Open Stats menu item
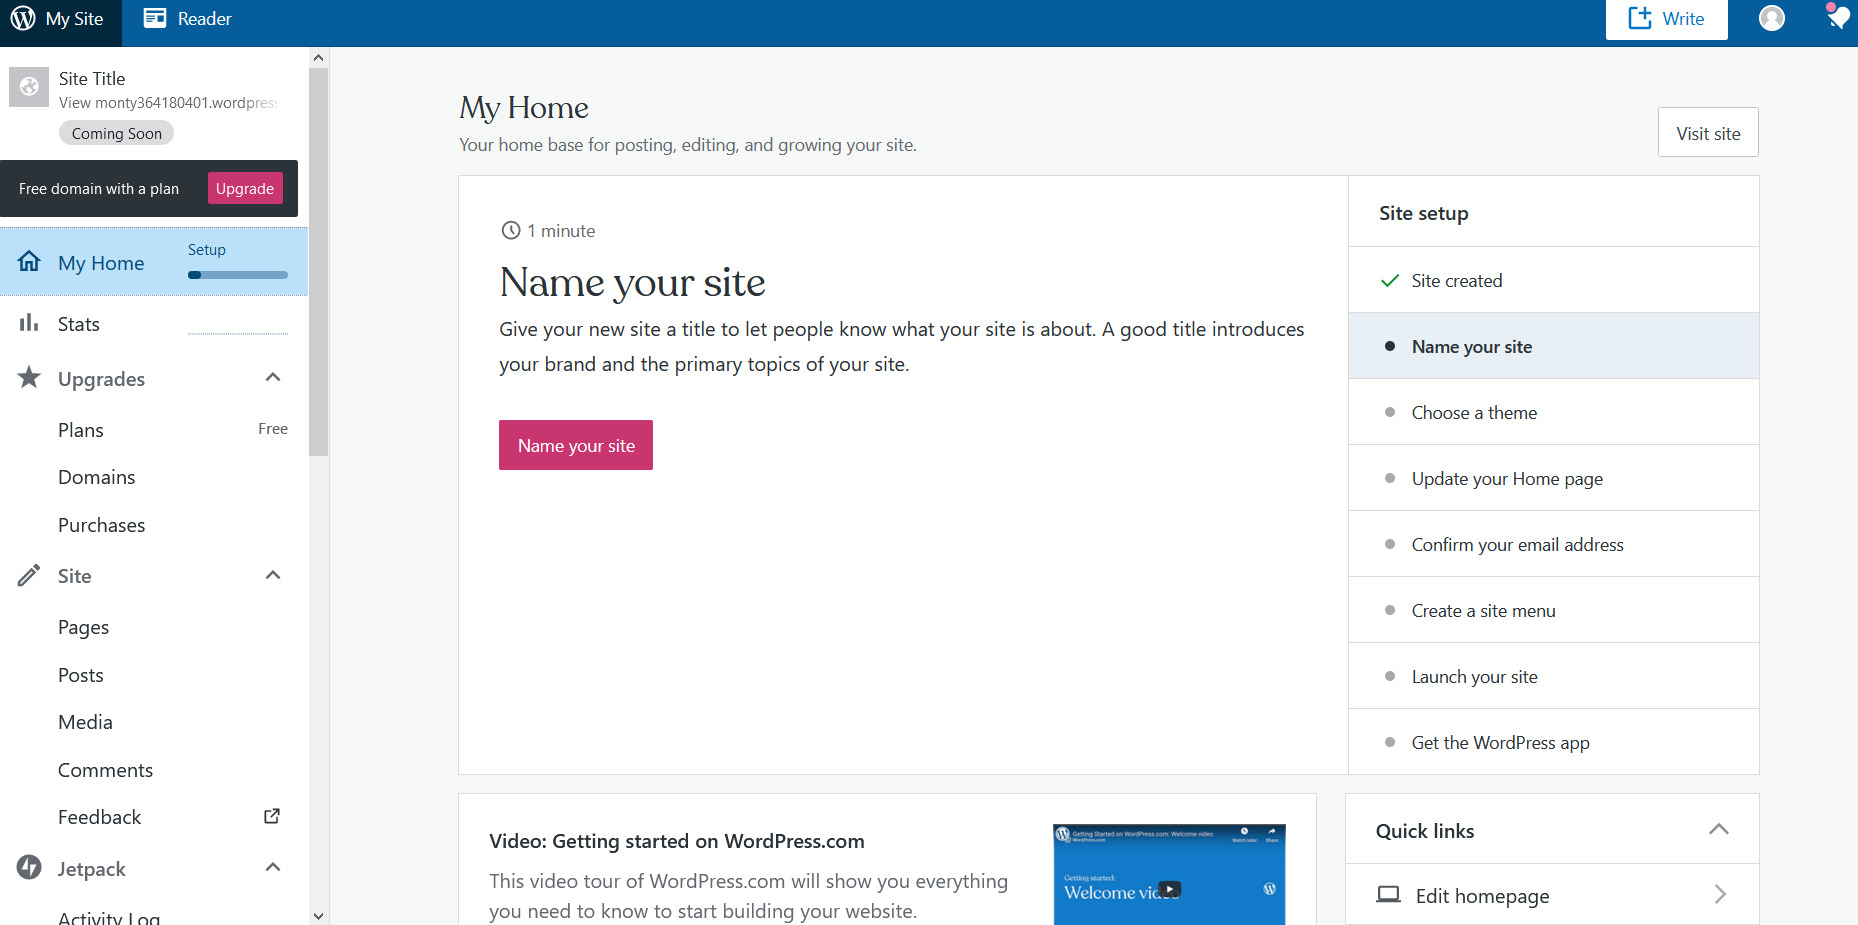Viewport: 1858px width, 925px height. tap(79, 324)
